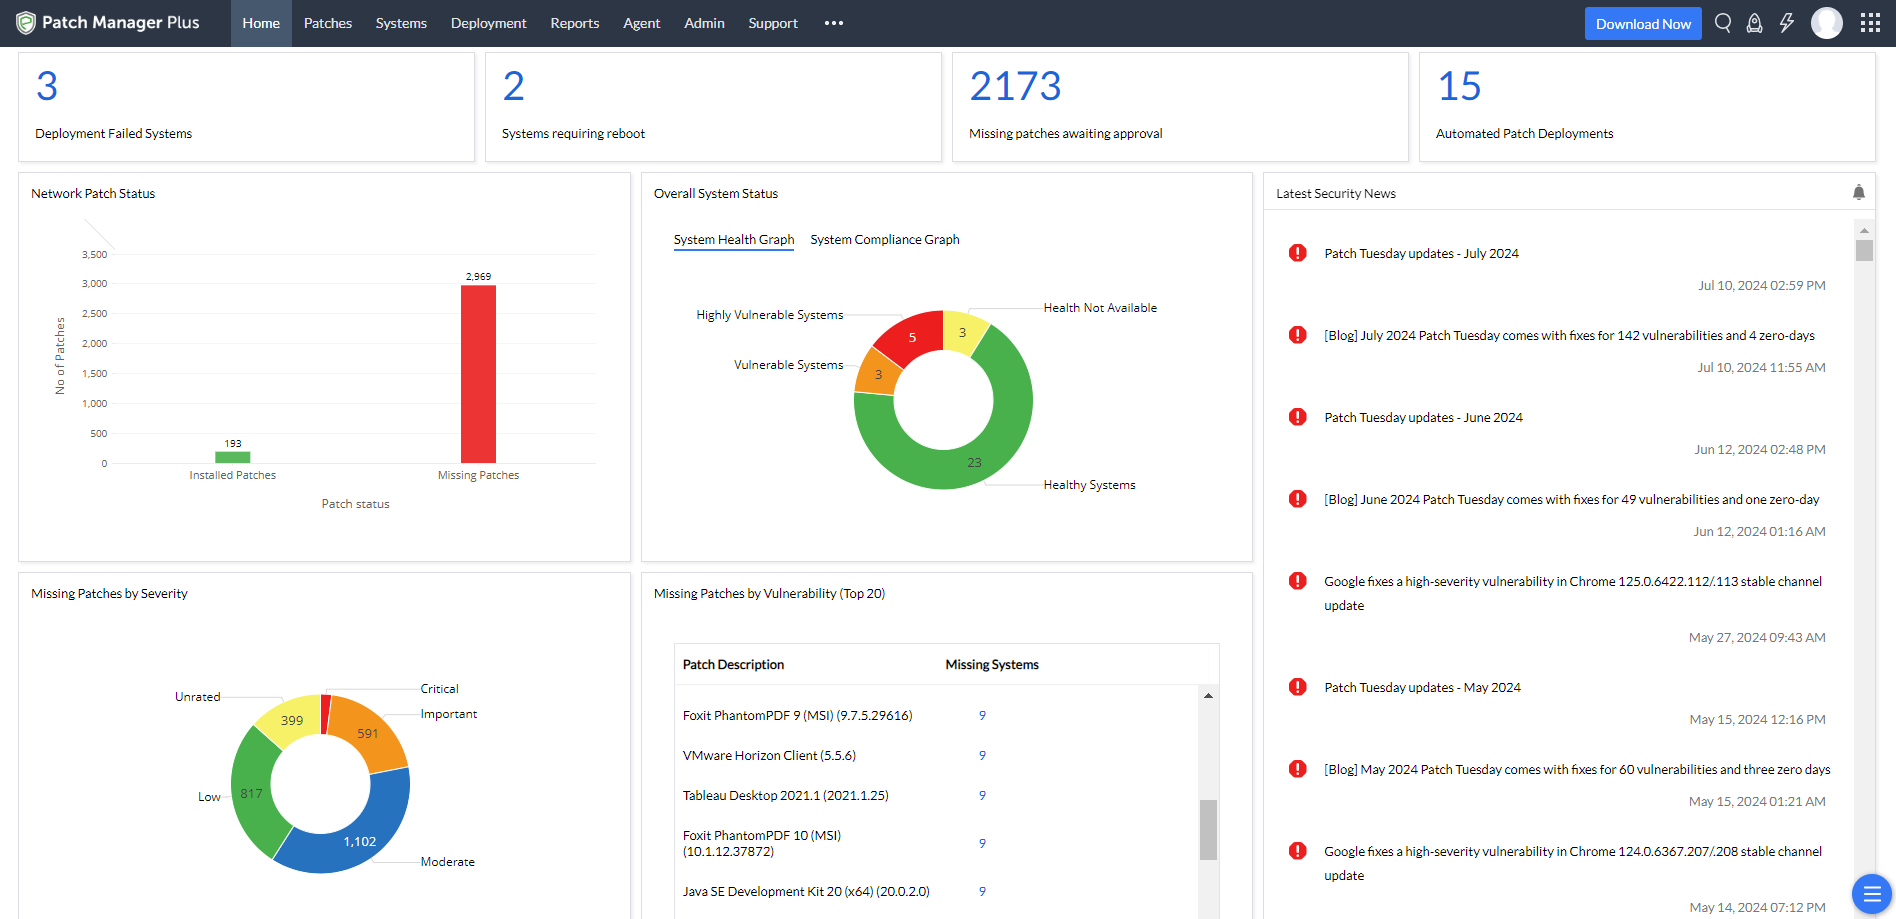Open the apps grid icon top right
The width and height of the screenshot is (1896, 919).
coord(1870,22)
